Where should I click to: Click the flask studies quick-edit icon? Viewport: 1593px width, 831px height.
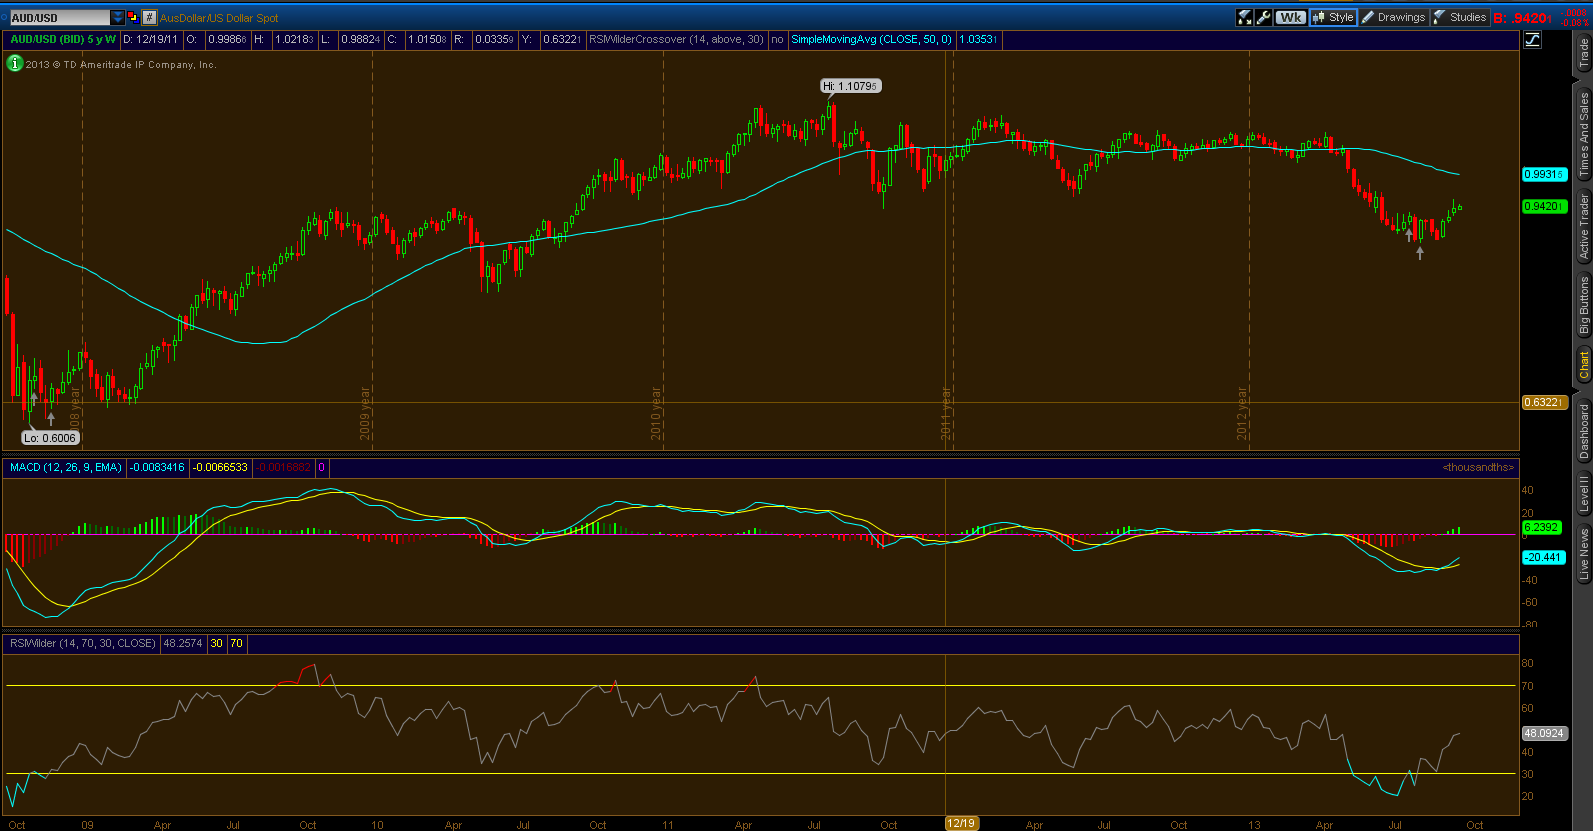coord(1245,17)
